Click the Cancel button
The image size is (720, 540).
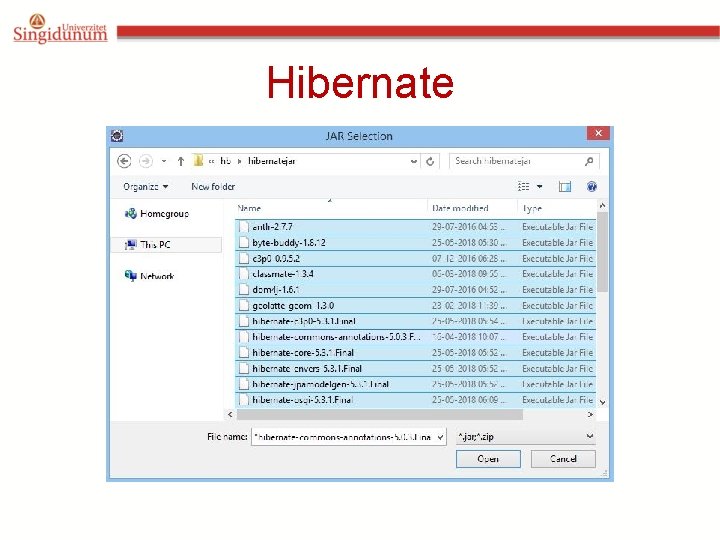point(563,459)
